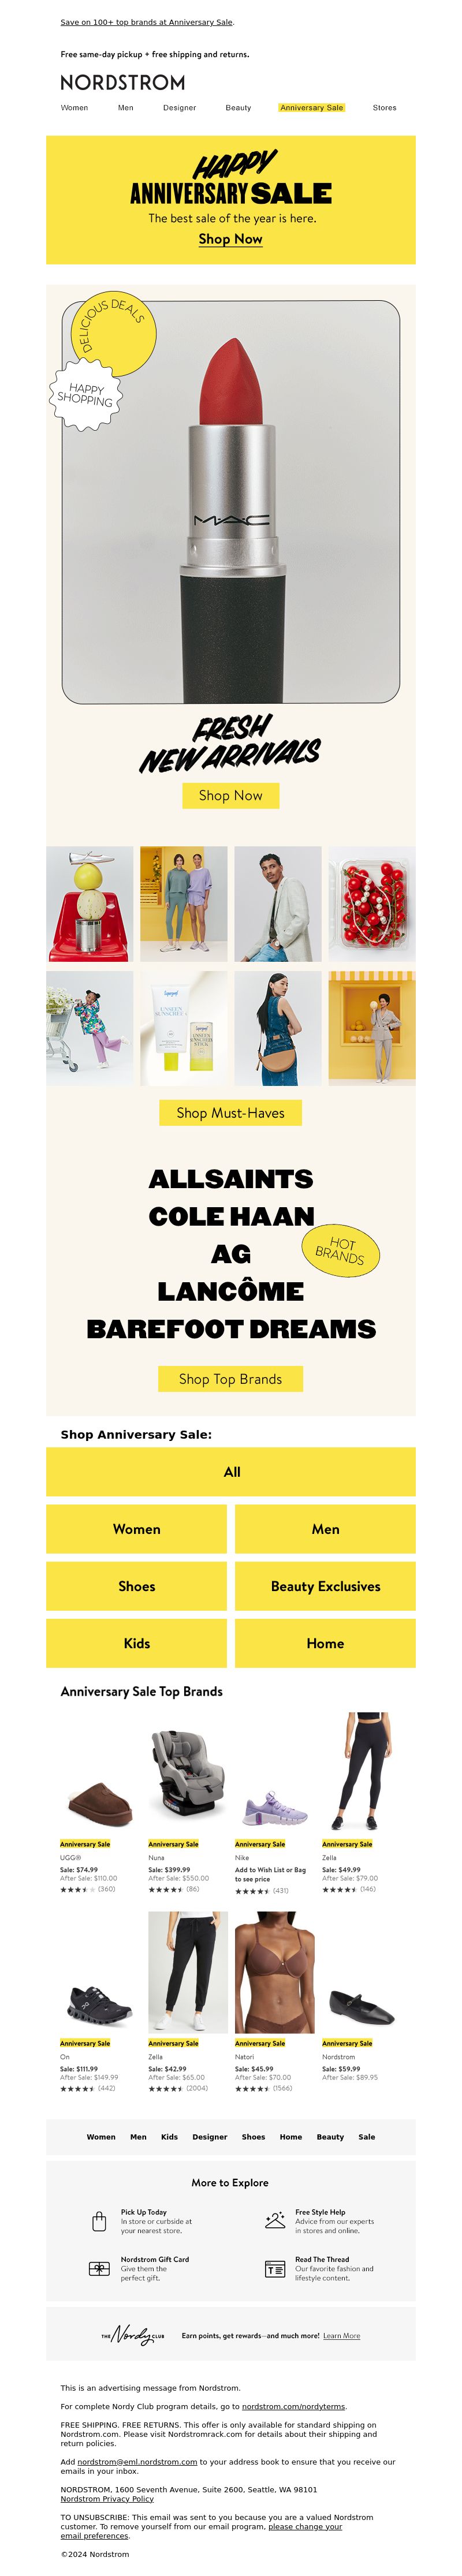This screenshot has height=2576, width=462.
Task: Open Anniversary Sale in top navigation
Action: point(312,107)
